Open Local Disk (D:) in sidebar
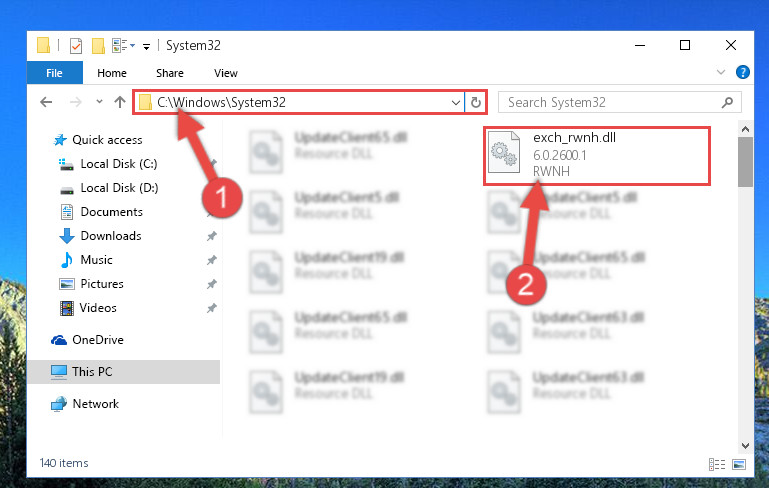The image size is (769, 488). pyautogui.click(x=119, y=188)
